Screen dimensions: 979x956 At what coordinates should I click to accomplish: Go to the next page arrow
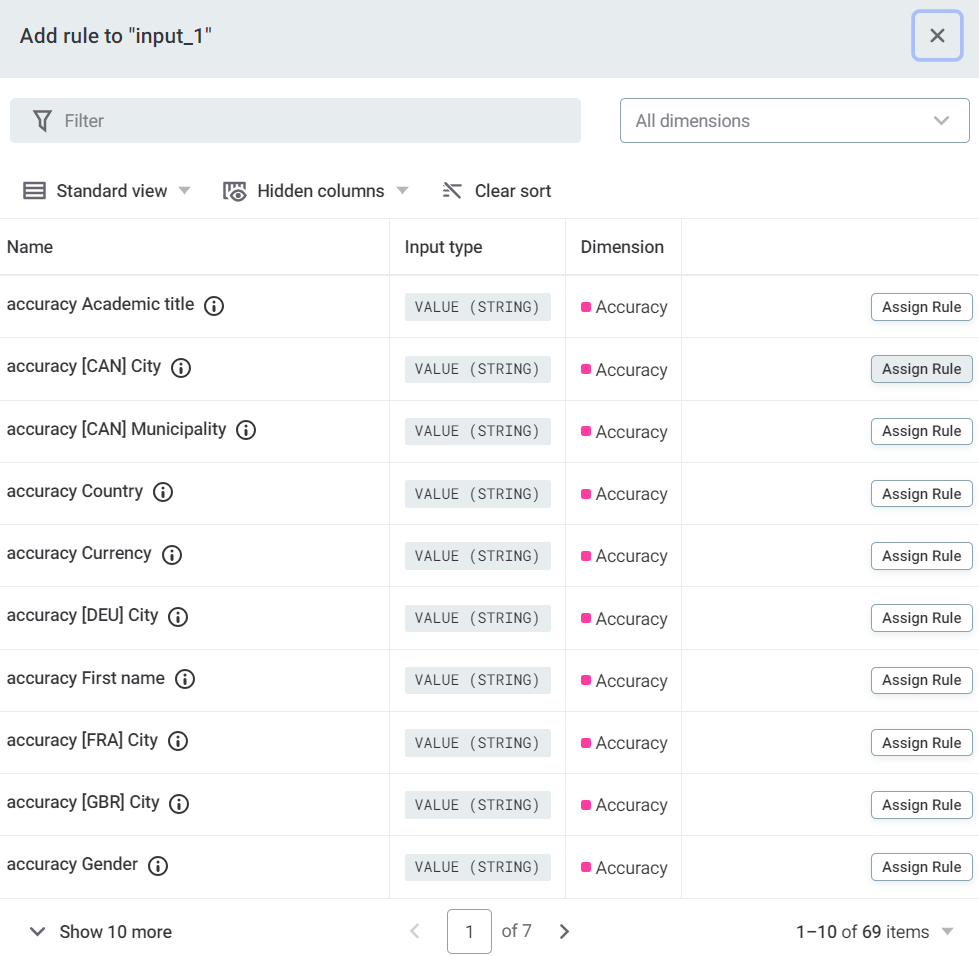click(564, 932)
